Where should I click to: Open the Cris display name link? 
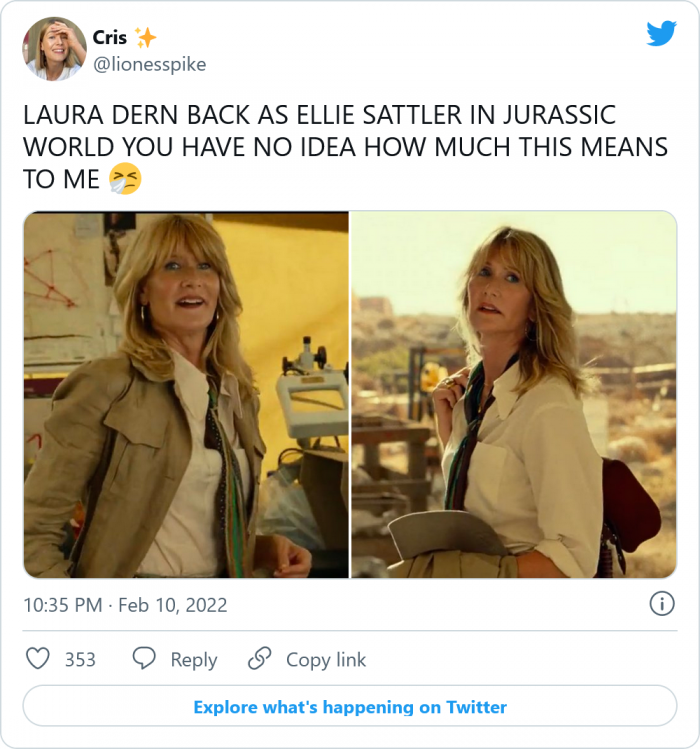(x=109, y=38)
